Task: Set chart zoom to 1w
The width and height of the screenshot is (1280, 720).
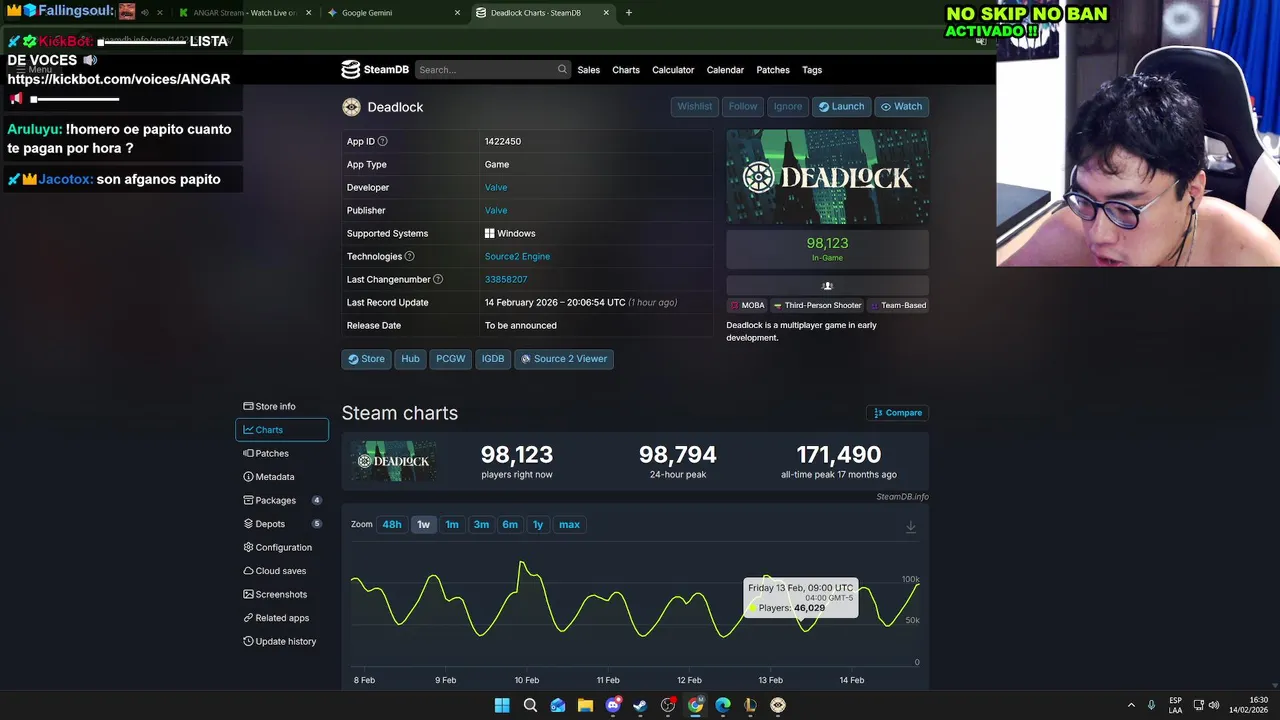Action: point(424,525)
